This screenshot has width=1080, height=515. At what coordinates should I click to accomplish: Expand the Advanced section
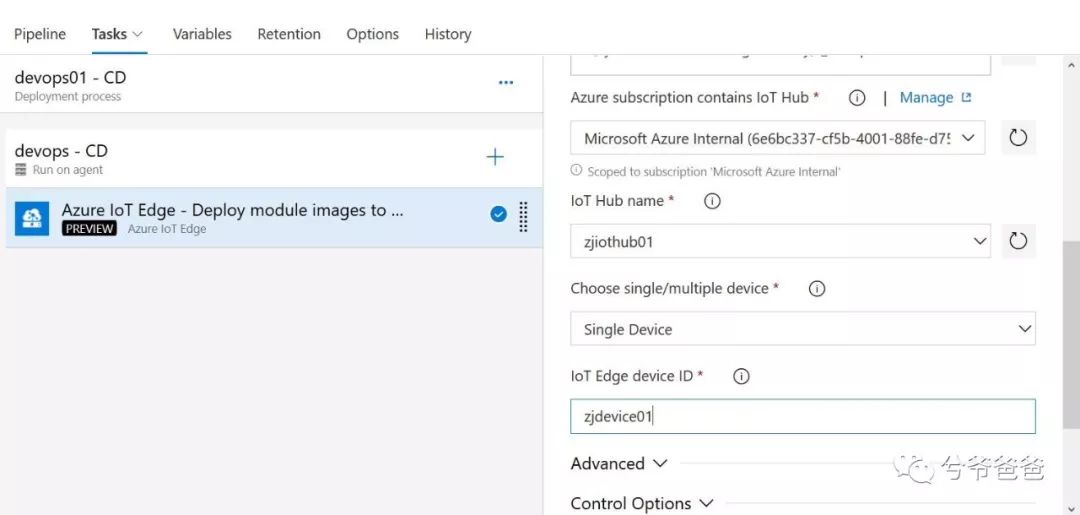pos(619,463)
